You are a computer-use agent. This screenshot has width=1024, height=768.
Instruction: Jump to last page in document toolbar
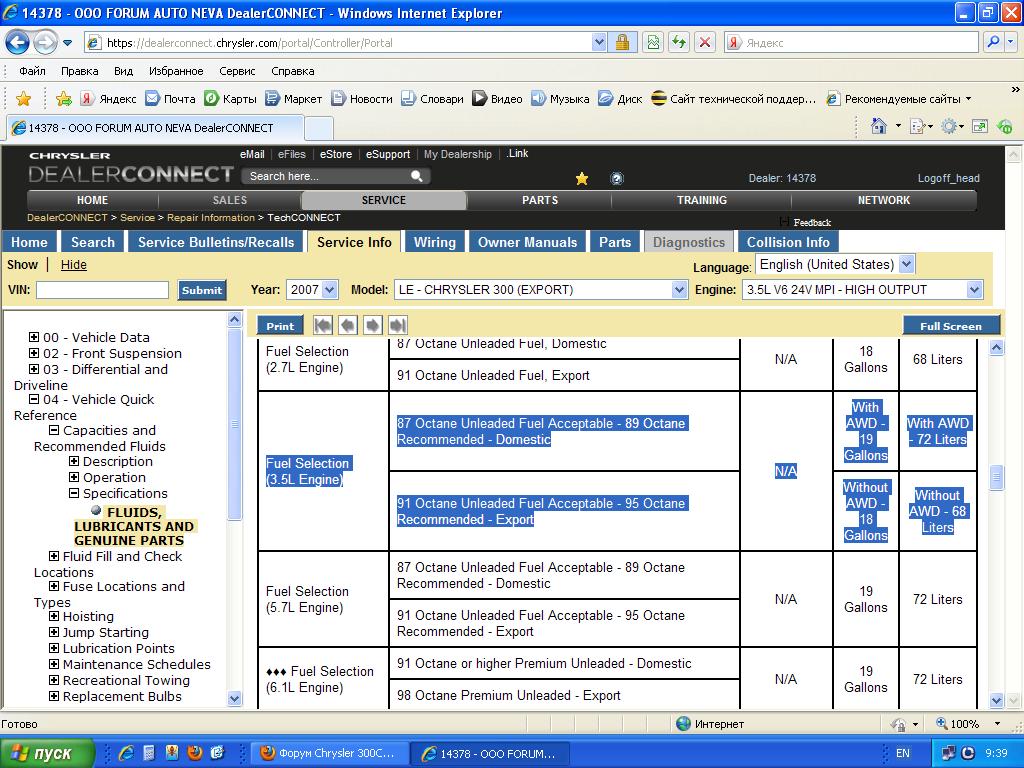398,325
